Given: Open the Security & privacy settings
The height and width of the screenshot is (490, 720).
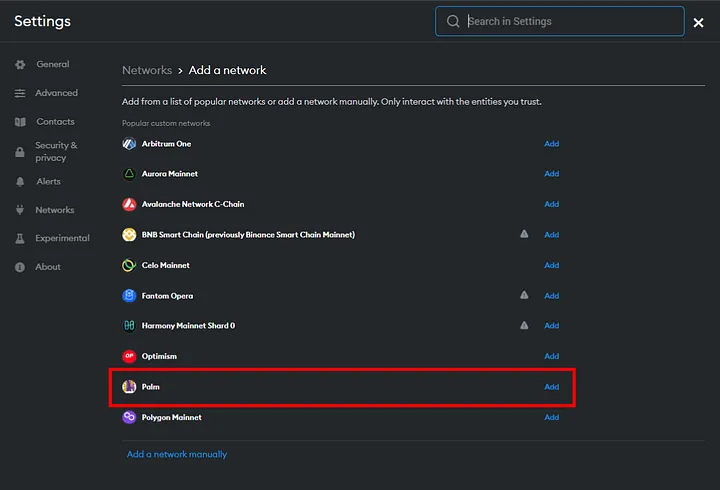Looking at the screenshot, I should pos(55,151).
